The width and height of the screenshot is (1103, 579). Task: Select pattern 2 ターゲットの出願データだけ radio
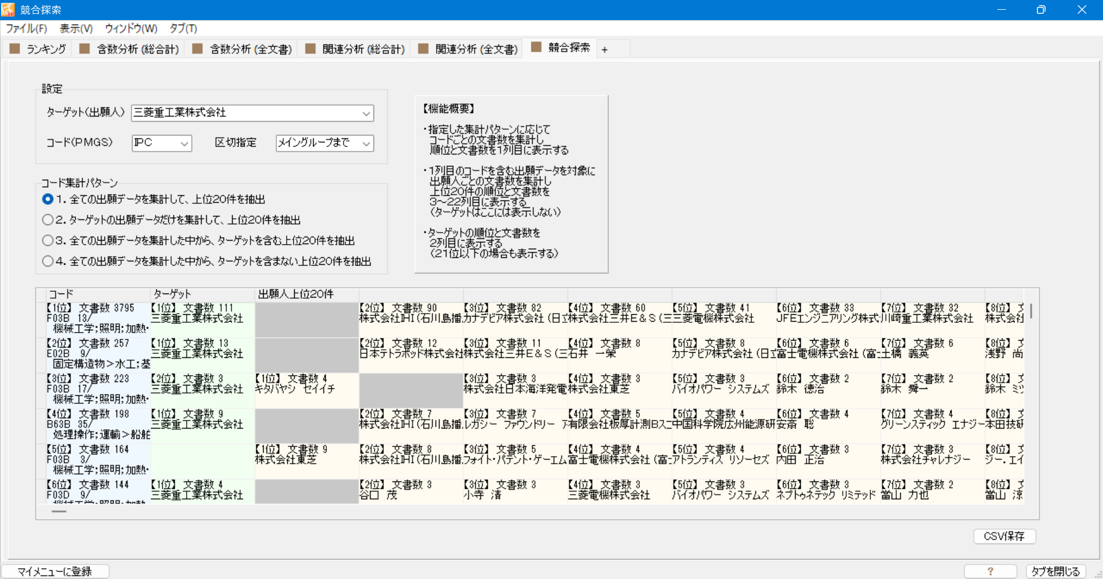pyautogui.click(x=48, y=219)
